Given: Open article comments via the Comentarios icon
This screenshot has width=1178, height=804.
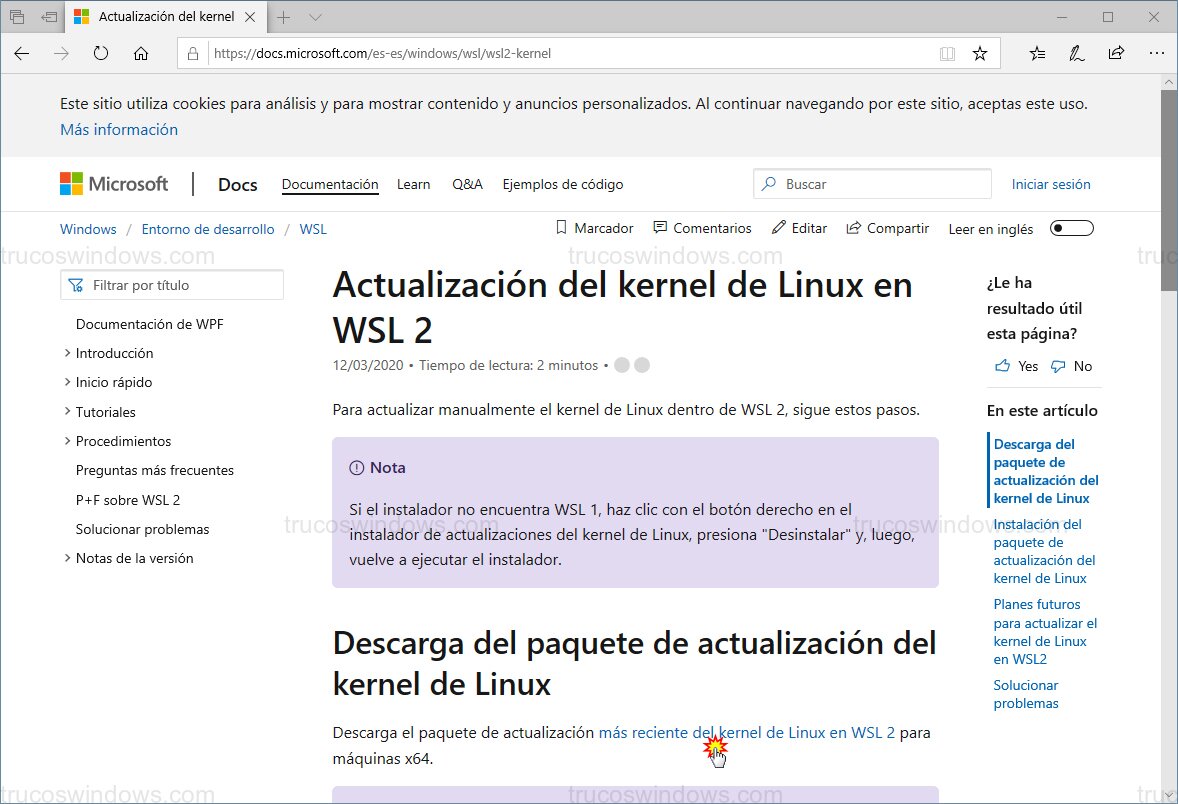Looking at the screenshot, I should point(661,228).
